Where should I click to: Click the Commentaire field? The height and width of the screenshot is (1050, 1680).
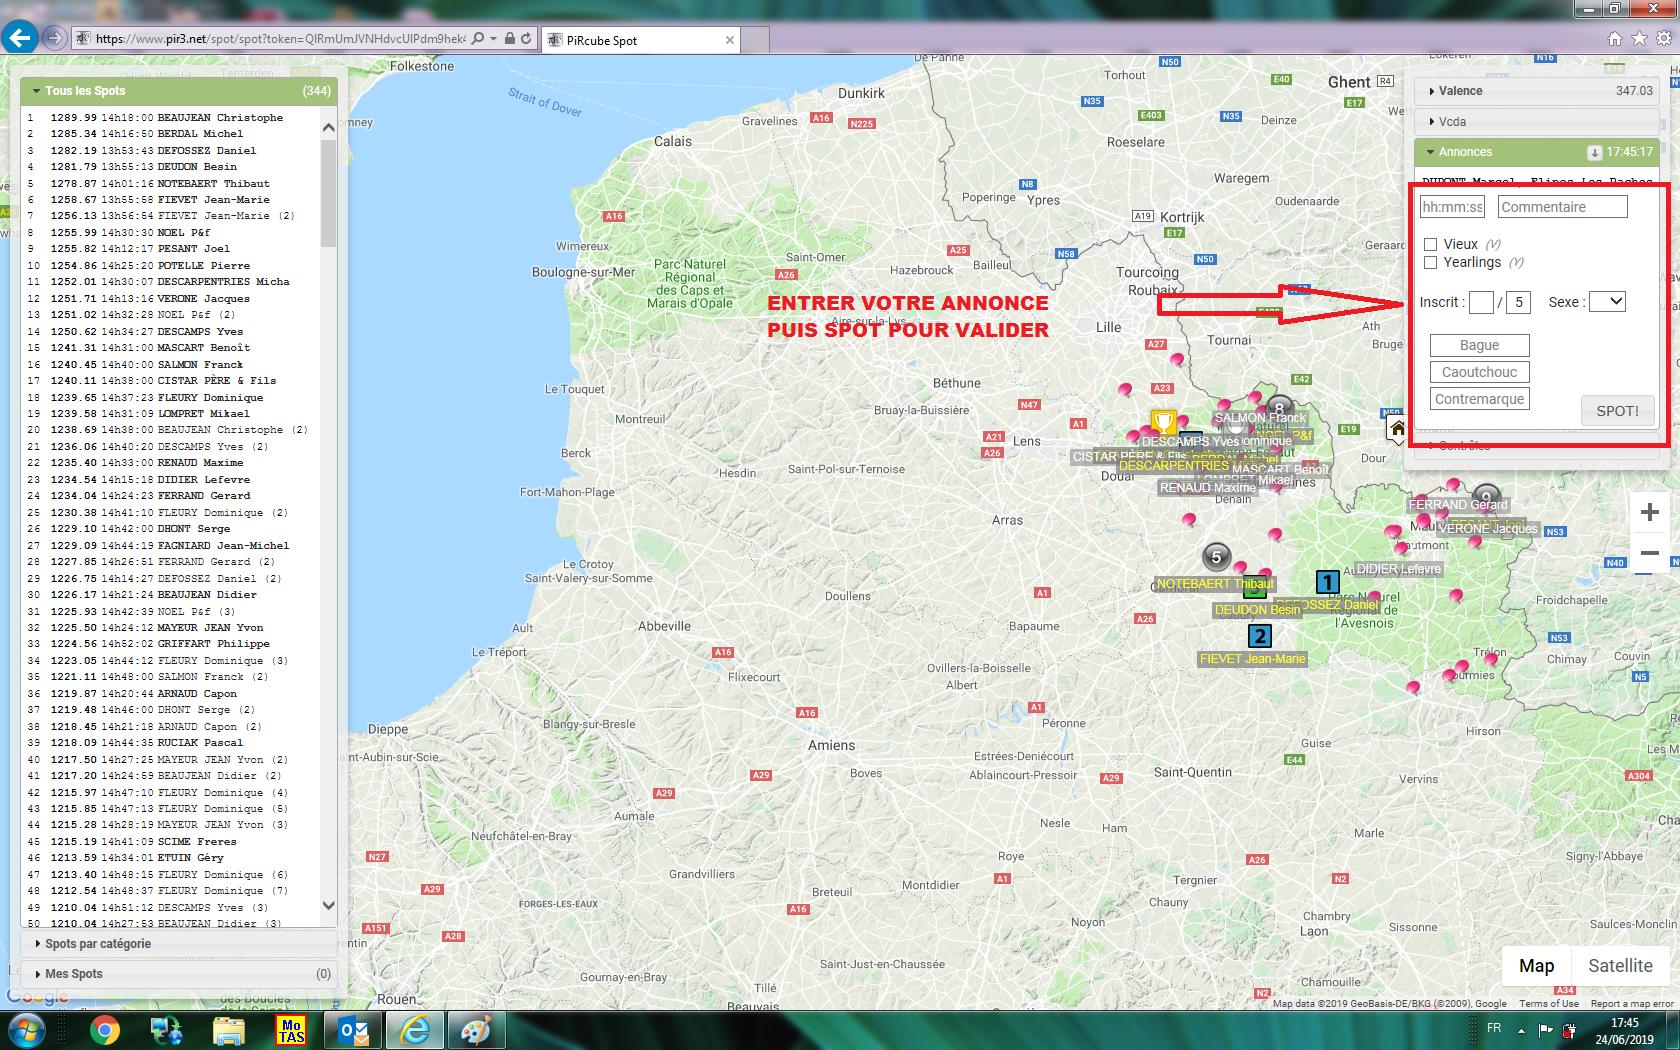tap(1562, 207)
